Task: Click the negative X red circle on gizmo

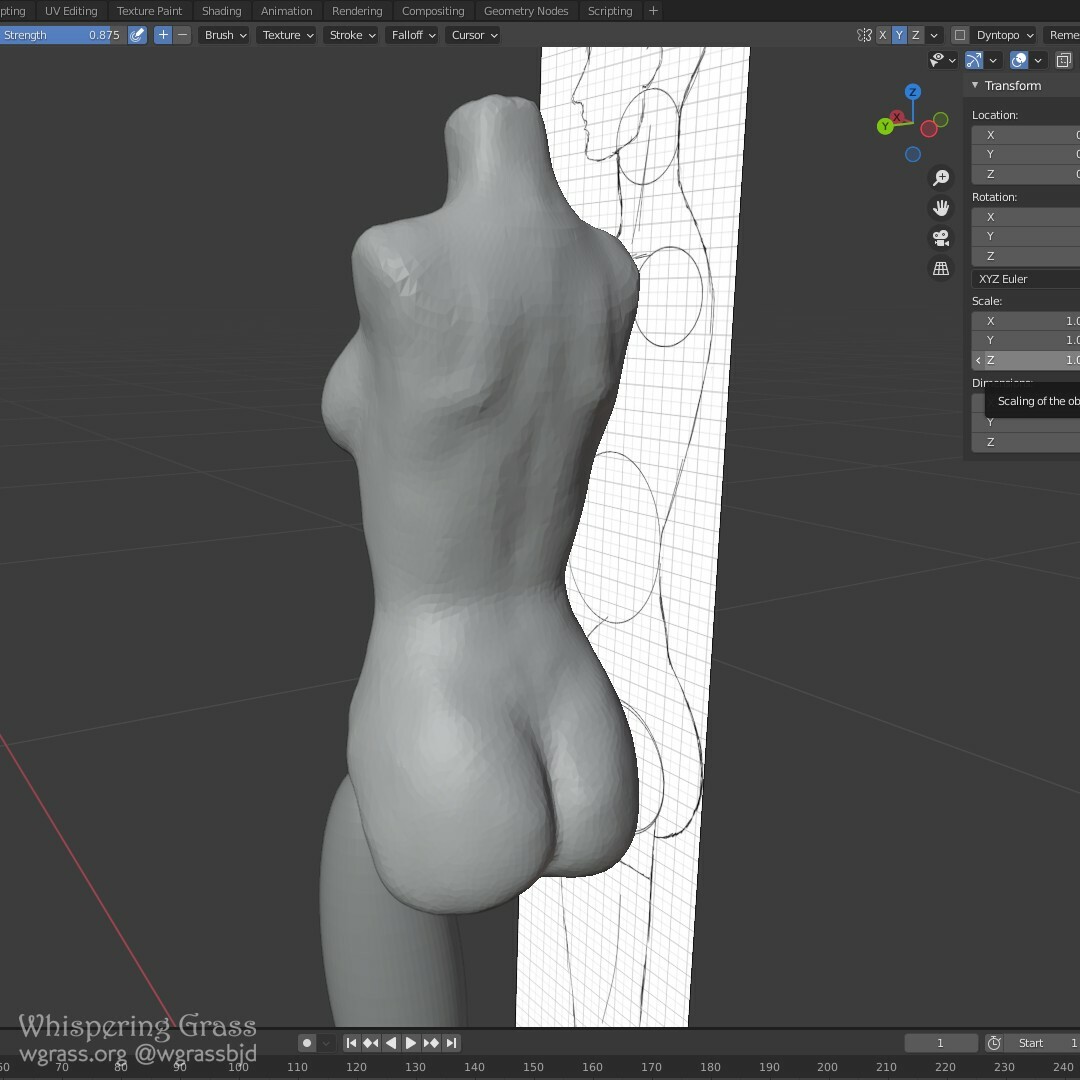Action: 928,129
